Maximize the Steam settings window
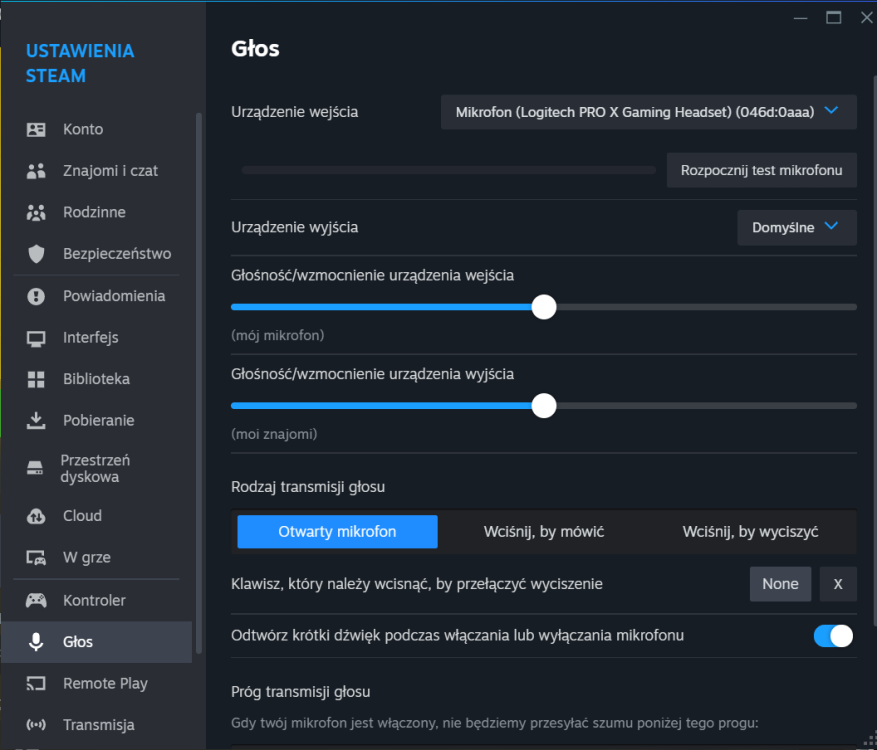The height and width of the screenshot is (750, 877). pyautogui.click(x=833, y=18)
